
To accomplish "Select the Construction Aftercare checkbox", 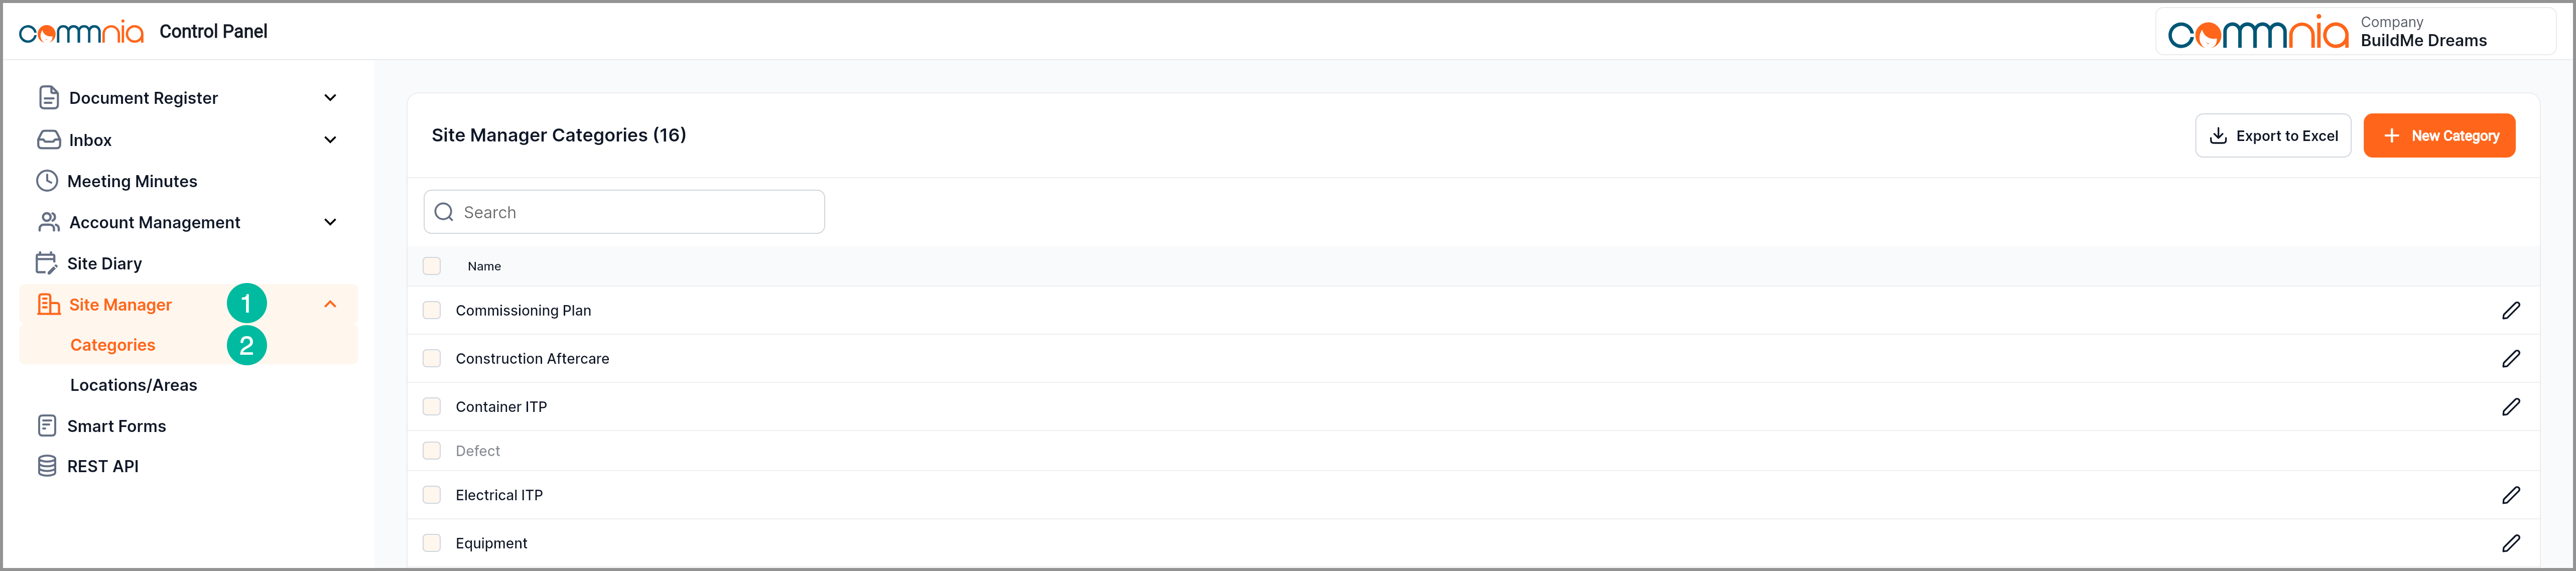I will (x=432, y=358).
